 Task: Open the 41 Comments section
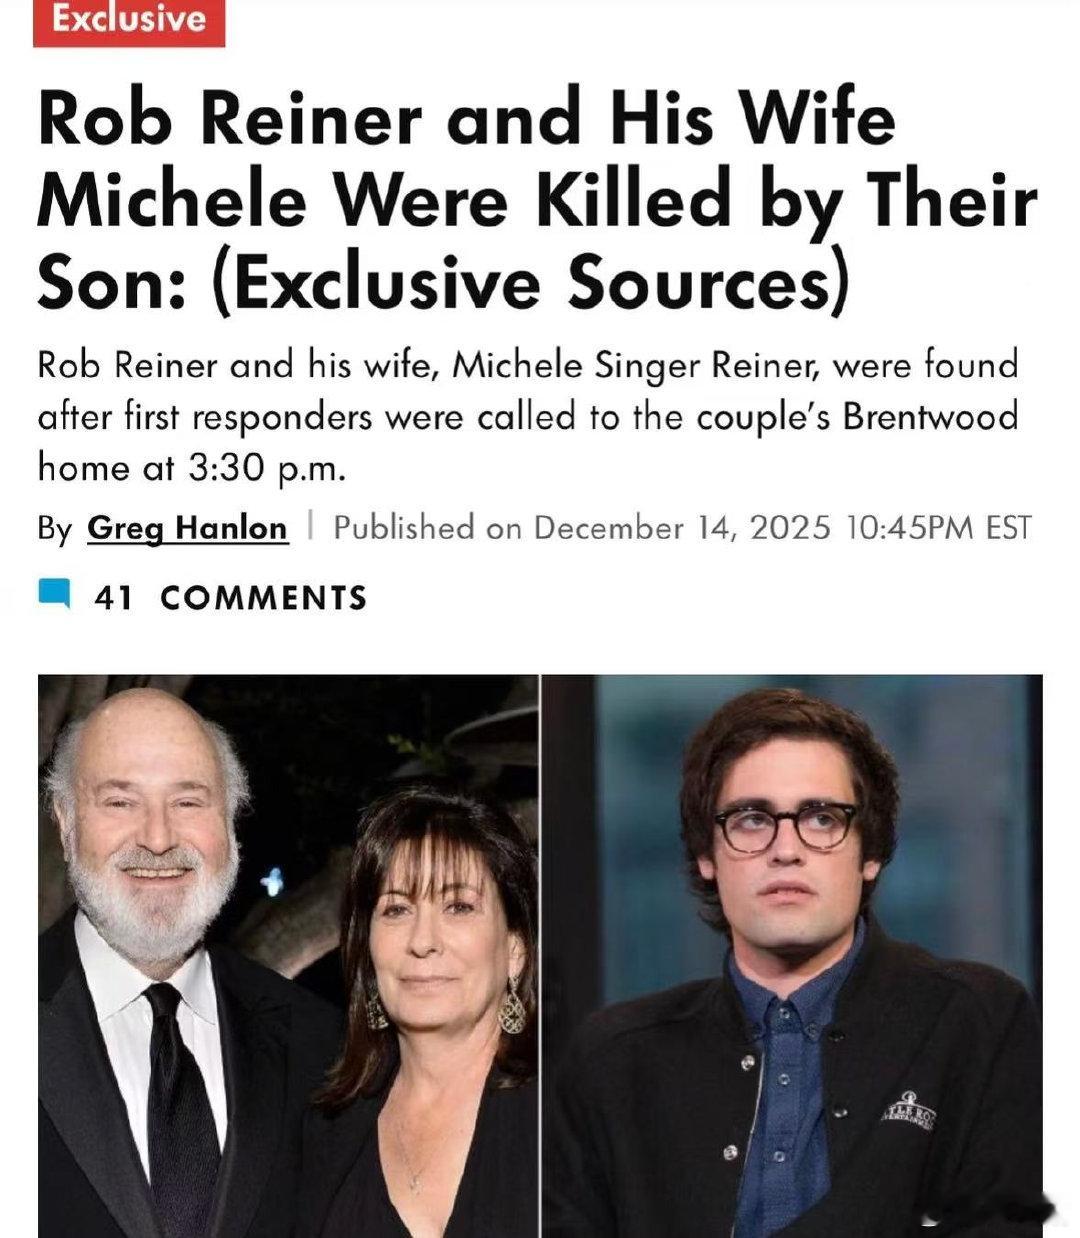pos(230,597)
